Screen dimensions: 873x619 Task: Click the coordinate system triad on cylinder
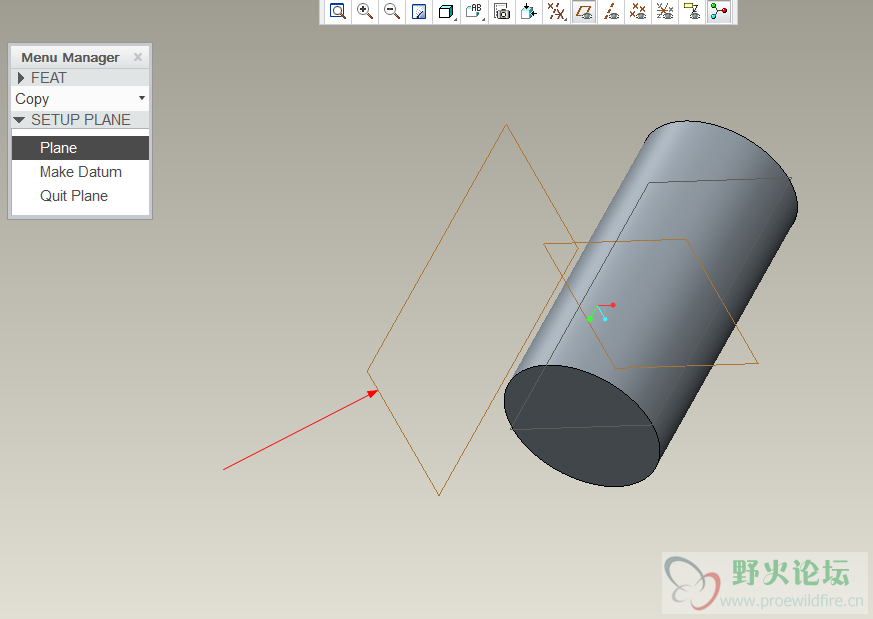click(x=601, y=312)
